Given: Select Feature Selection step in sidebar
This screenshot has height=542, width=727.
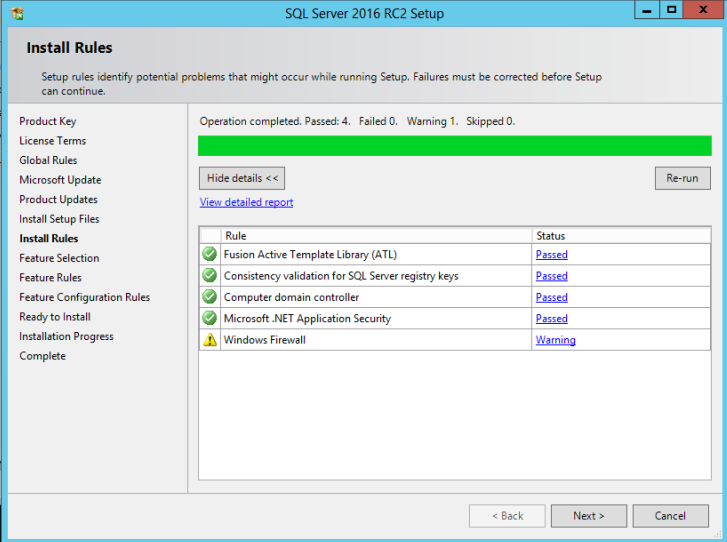Looking at the screenshot, I should pos(59,258).
